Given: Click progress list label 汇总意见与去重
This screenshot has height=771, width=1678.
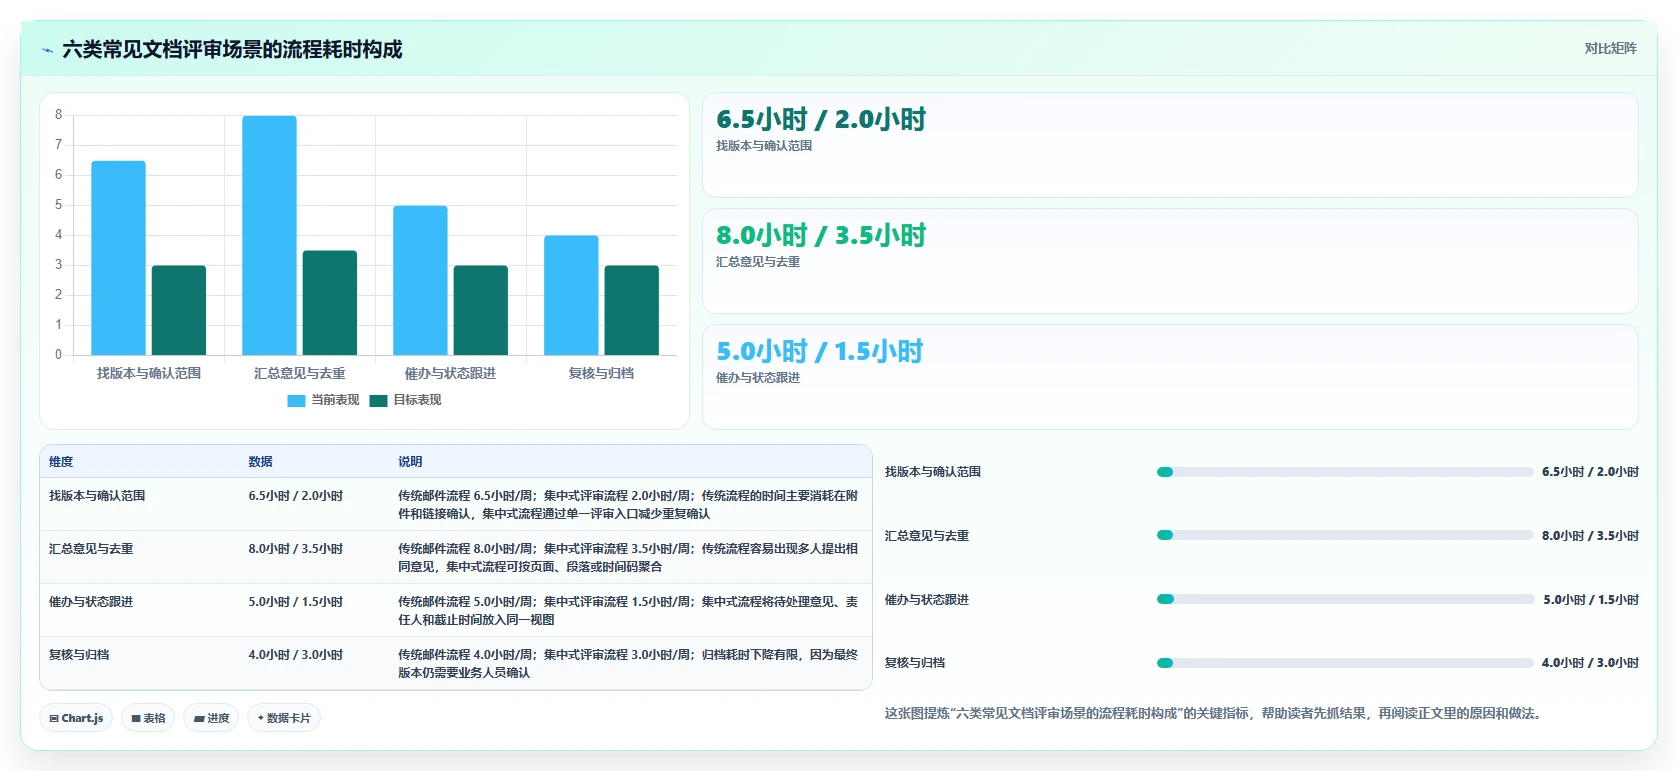Looking at the screenshot, I should pyautogui.click(x=927, y=536).
